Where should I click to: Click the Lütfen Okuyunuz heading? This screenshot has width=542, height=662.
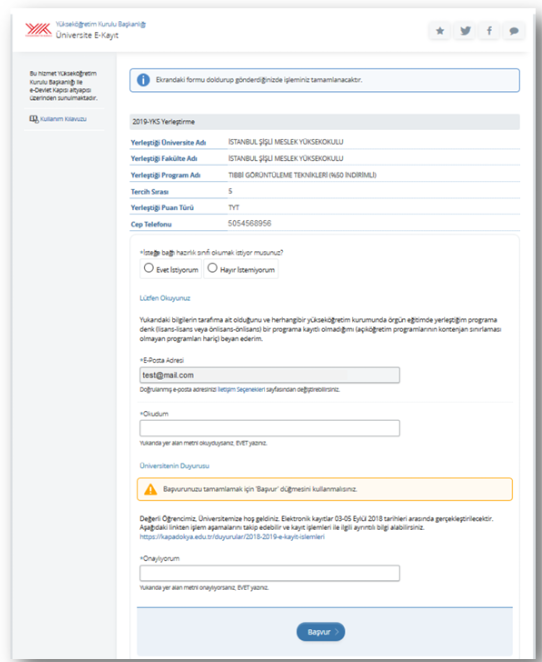point(165,298)
